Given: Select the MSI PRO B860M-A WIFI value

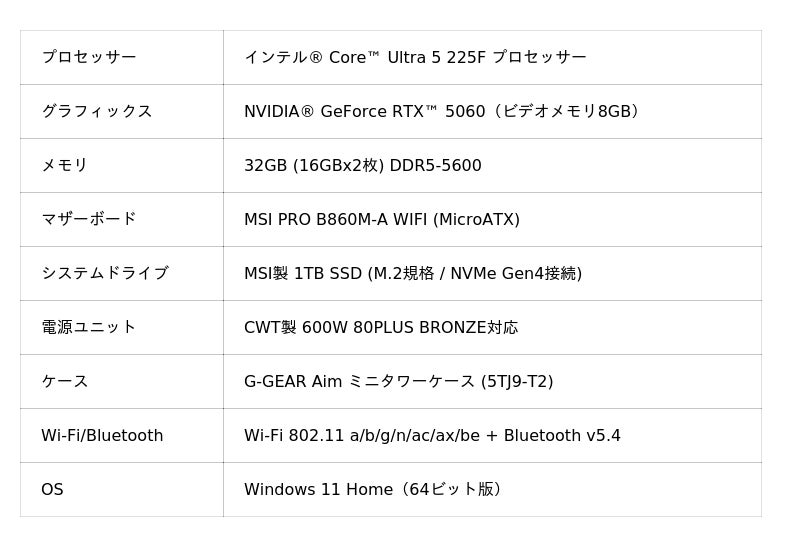Looking at the screenshot, I should click(x=381, y=220).
